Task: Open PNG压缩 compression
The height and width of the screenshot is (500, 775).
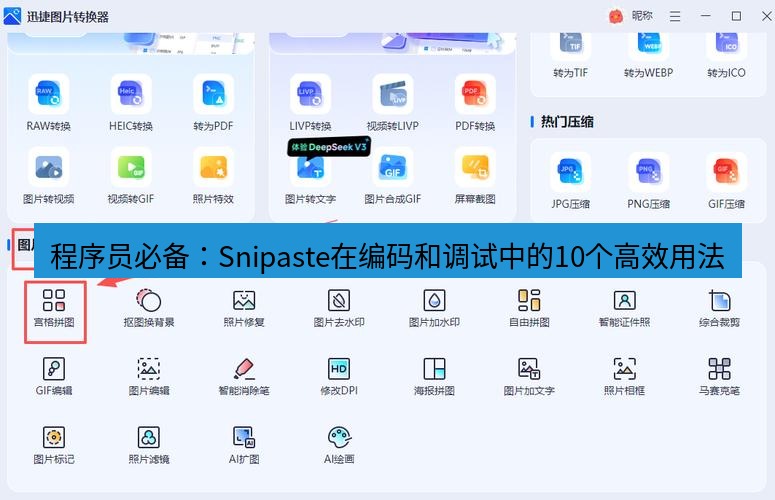Action: [648, 181]
